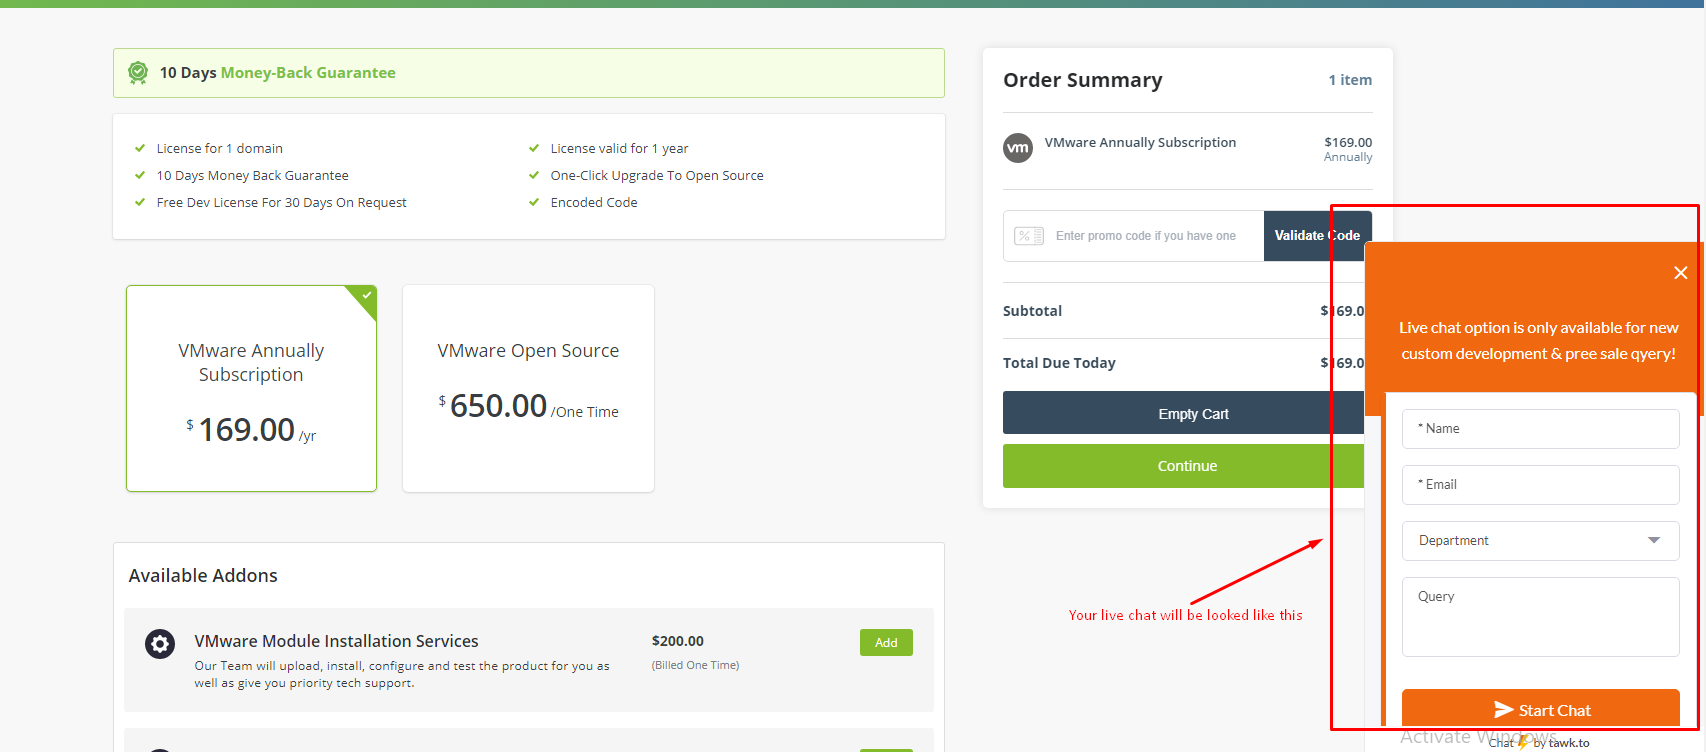Add VMware Module Installation Services addon
This screenshot has width=1706, height=752.
[886, 643]
